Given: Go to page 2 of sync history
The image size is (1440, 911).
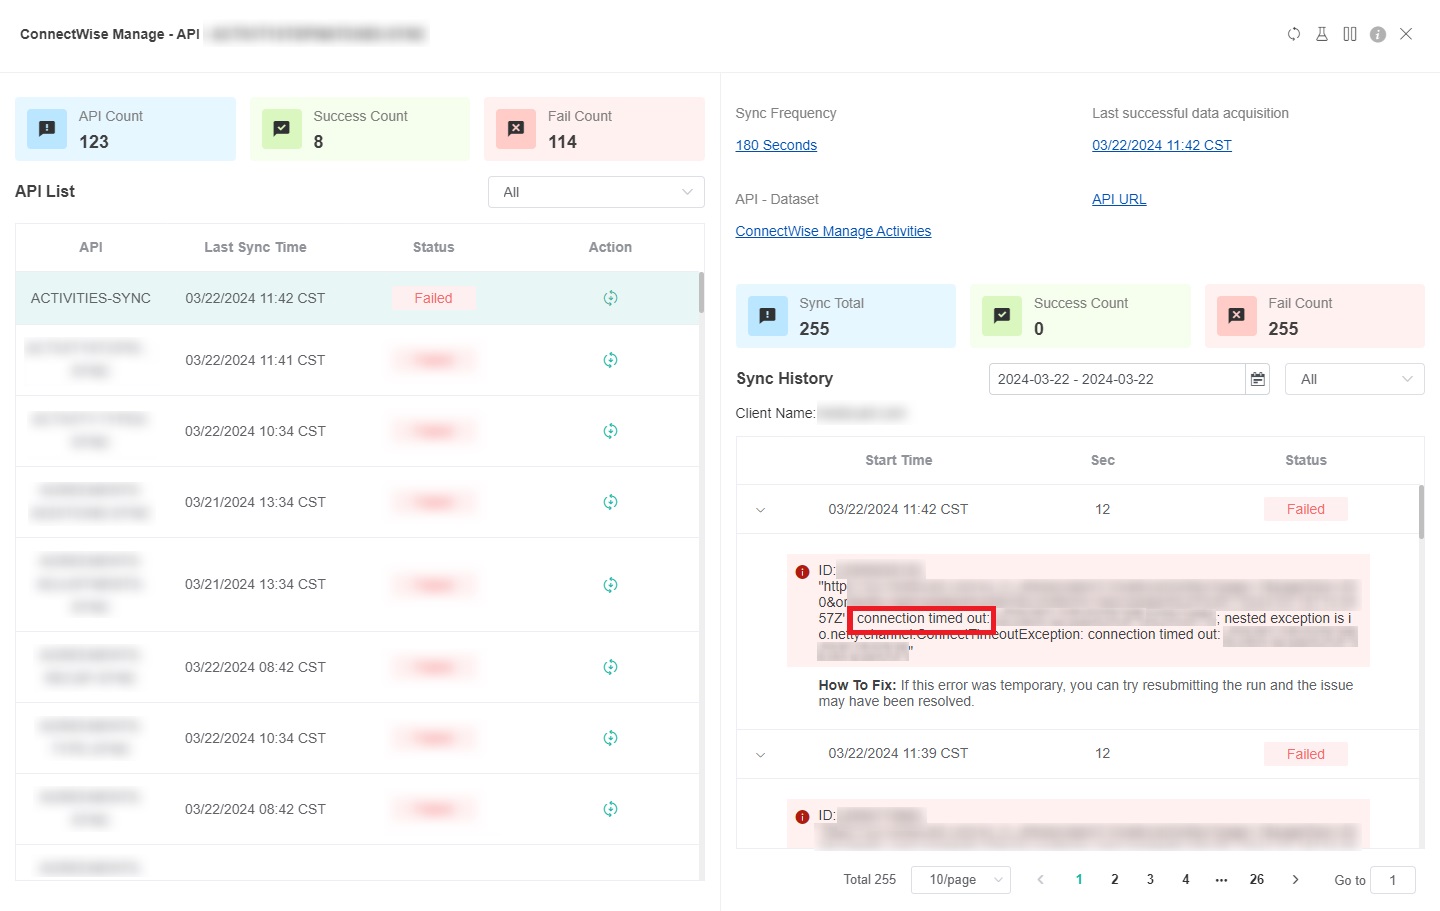Looking at the screenshot, I should pyautogui.click(x=1114, y=880).
